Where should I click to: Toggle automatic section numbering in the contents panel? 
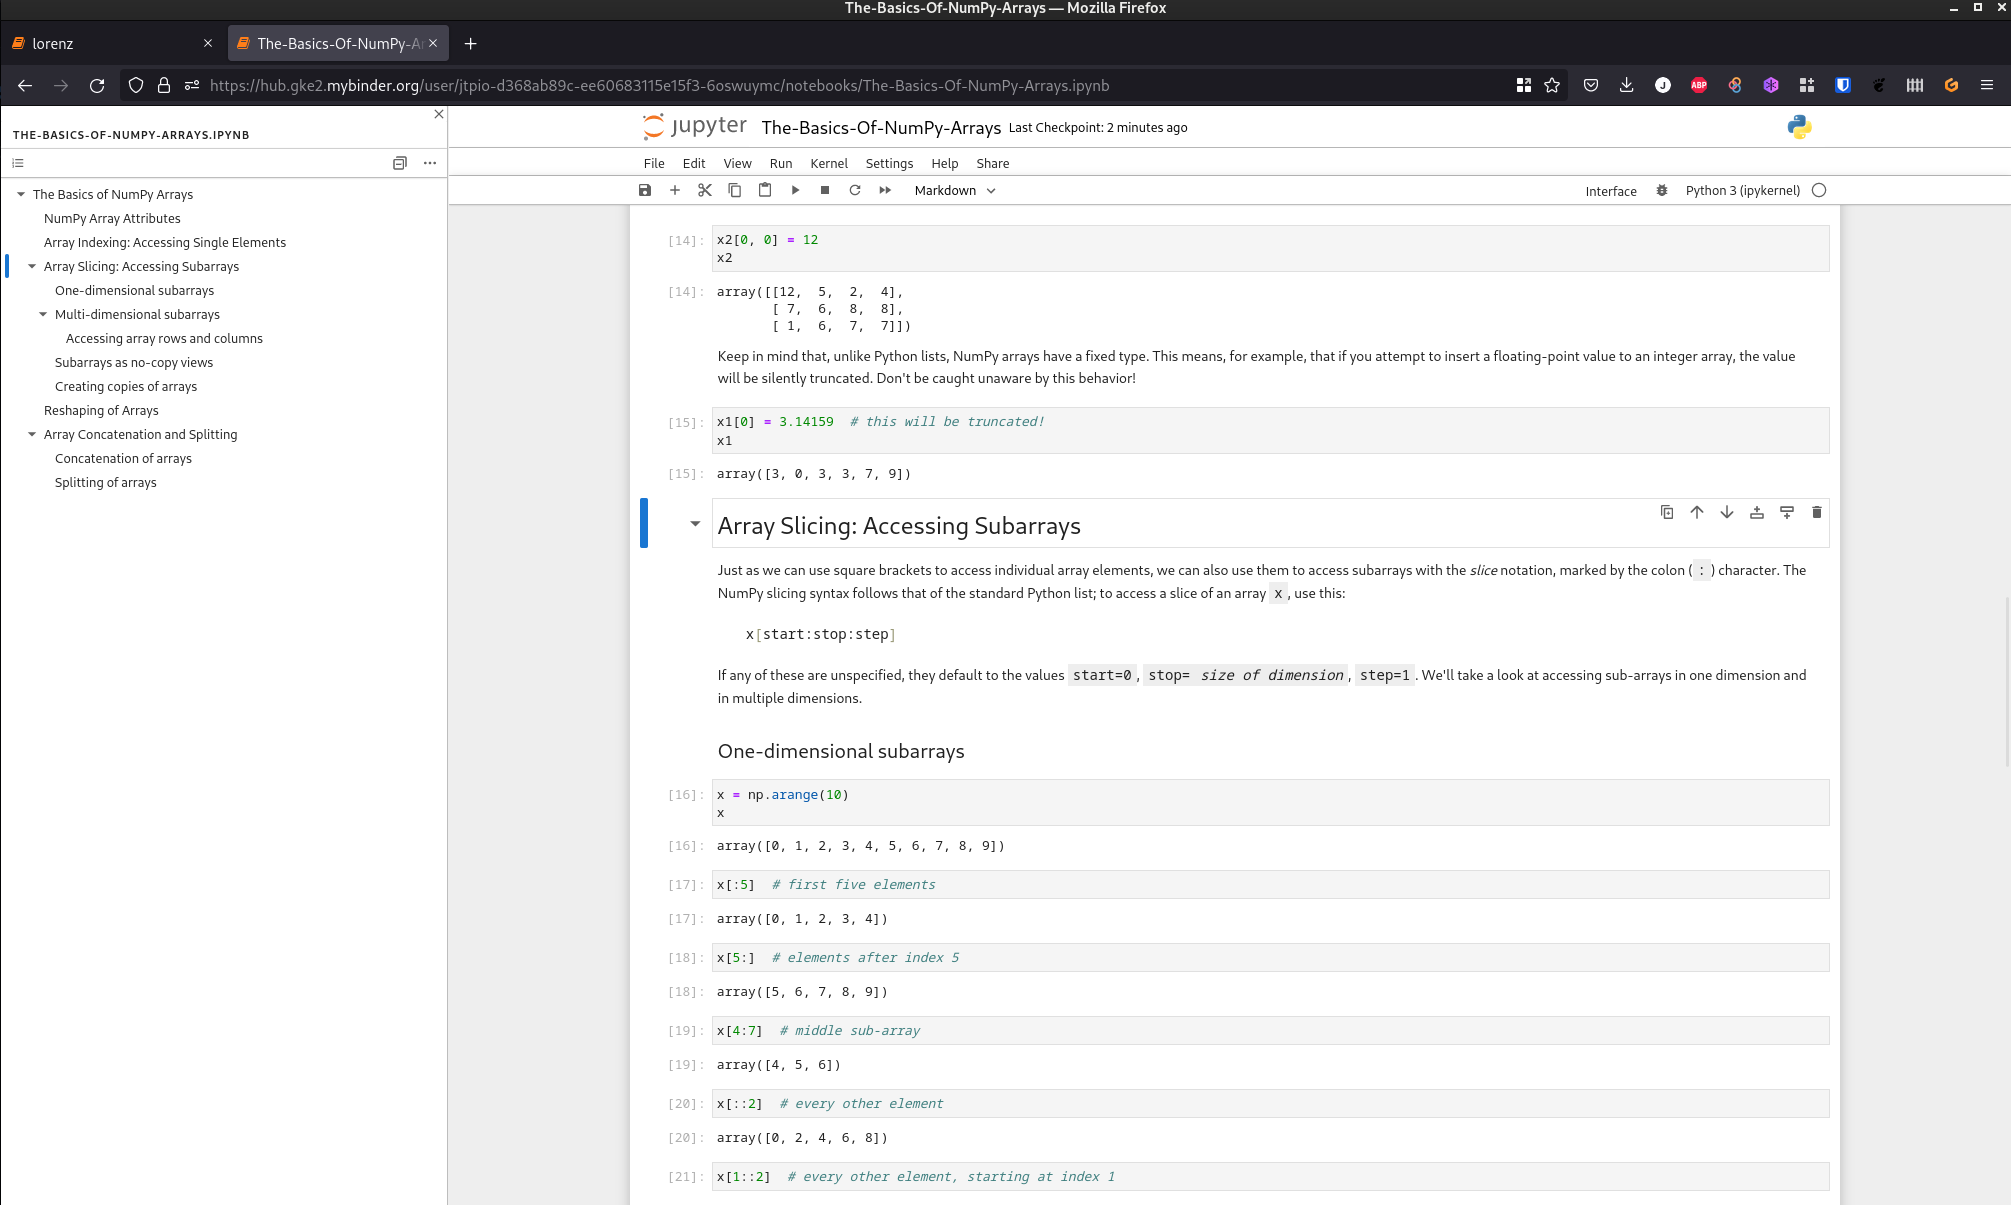[18, 163]
